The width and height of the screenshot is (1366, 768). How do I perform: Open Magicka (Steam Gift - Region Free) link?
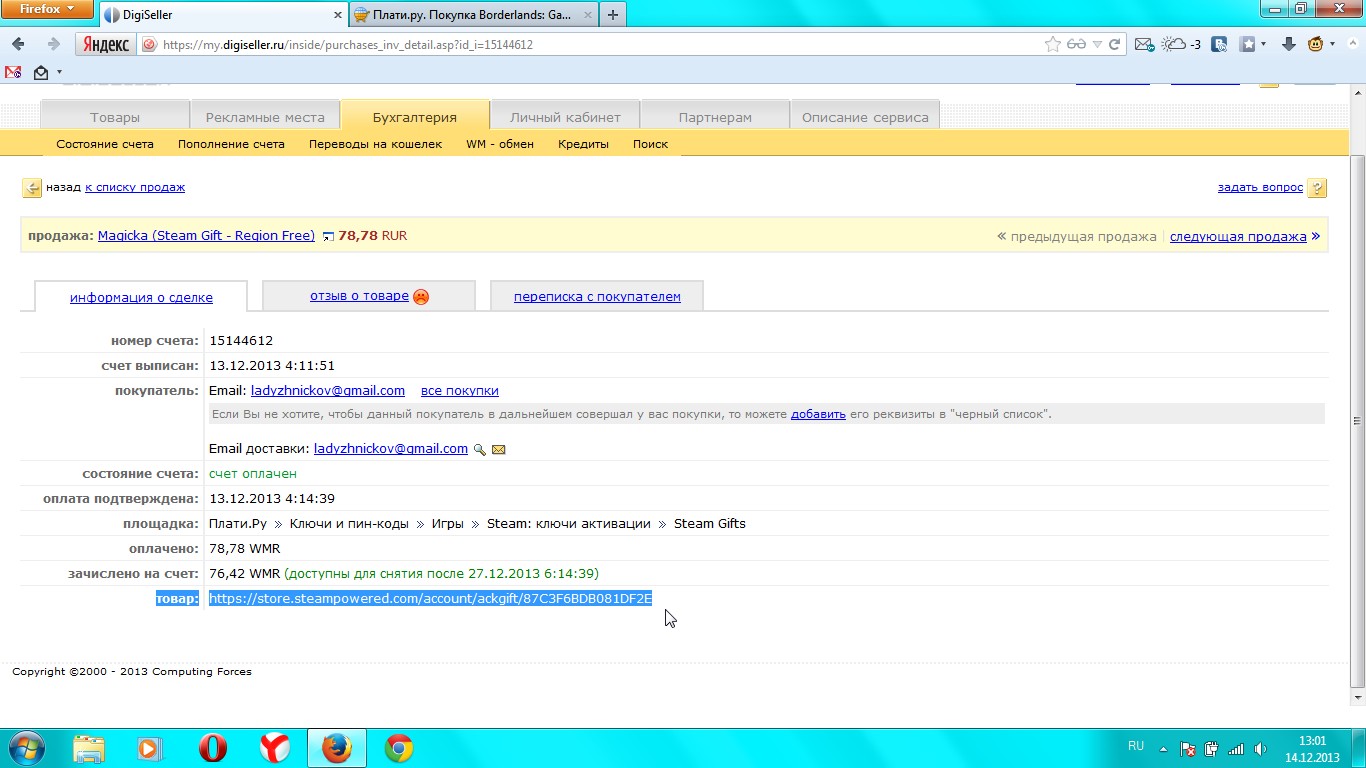(206, 236)
